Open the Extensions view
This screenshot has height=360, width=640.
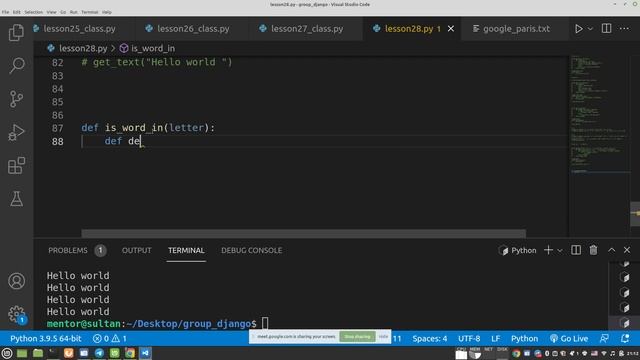[x=16, y=165]
